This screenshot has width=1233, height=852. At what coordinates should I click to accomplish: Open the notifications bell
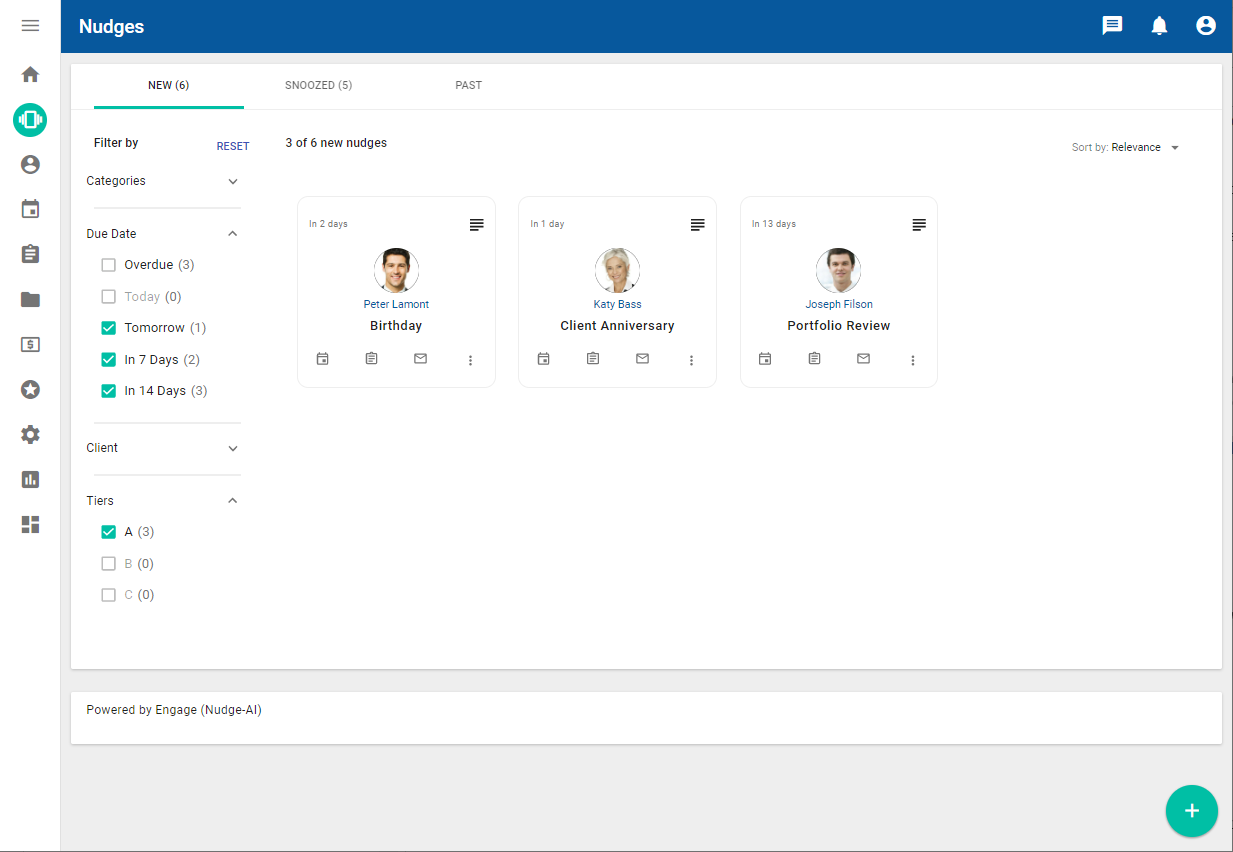pyautogui.click(x=1159, y=26)
